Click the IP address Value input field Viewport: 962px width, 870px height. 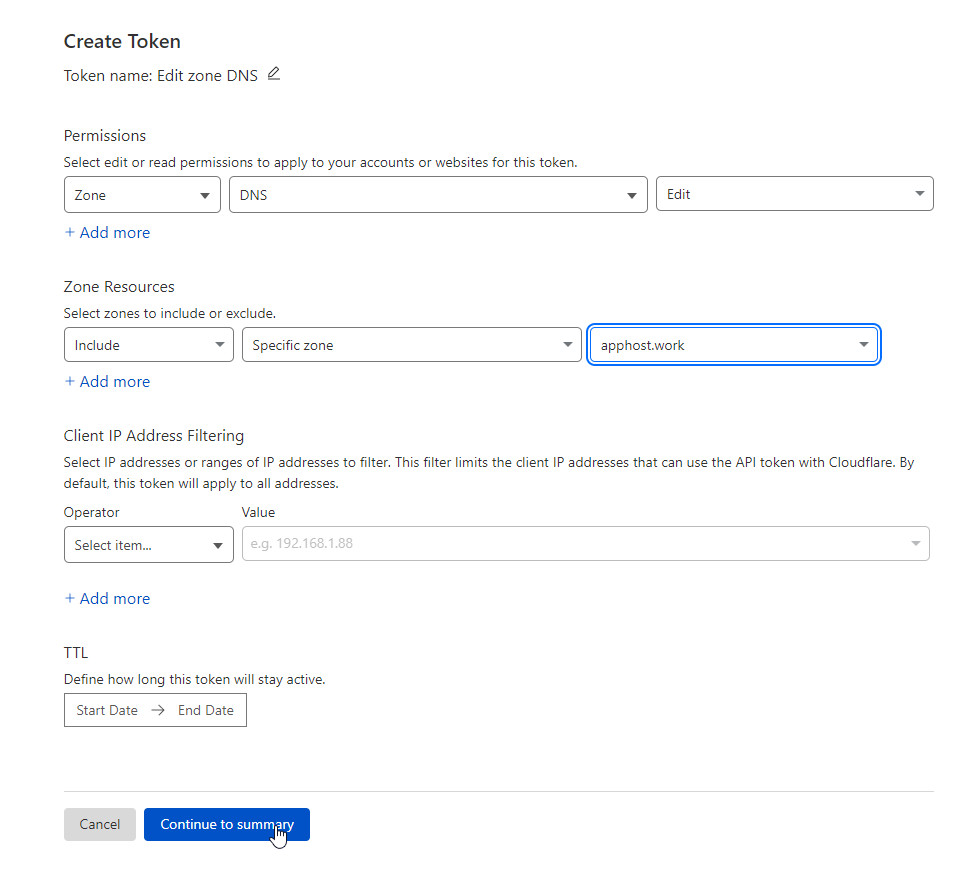(x=570, y=544)
